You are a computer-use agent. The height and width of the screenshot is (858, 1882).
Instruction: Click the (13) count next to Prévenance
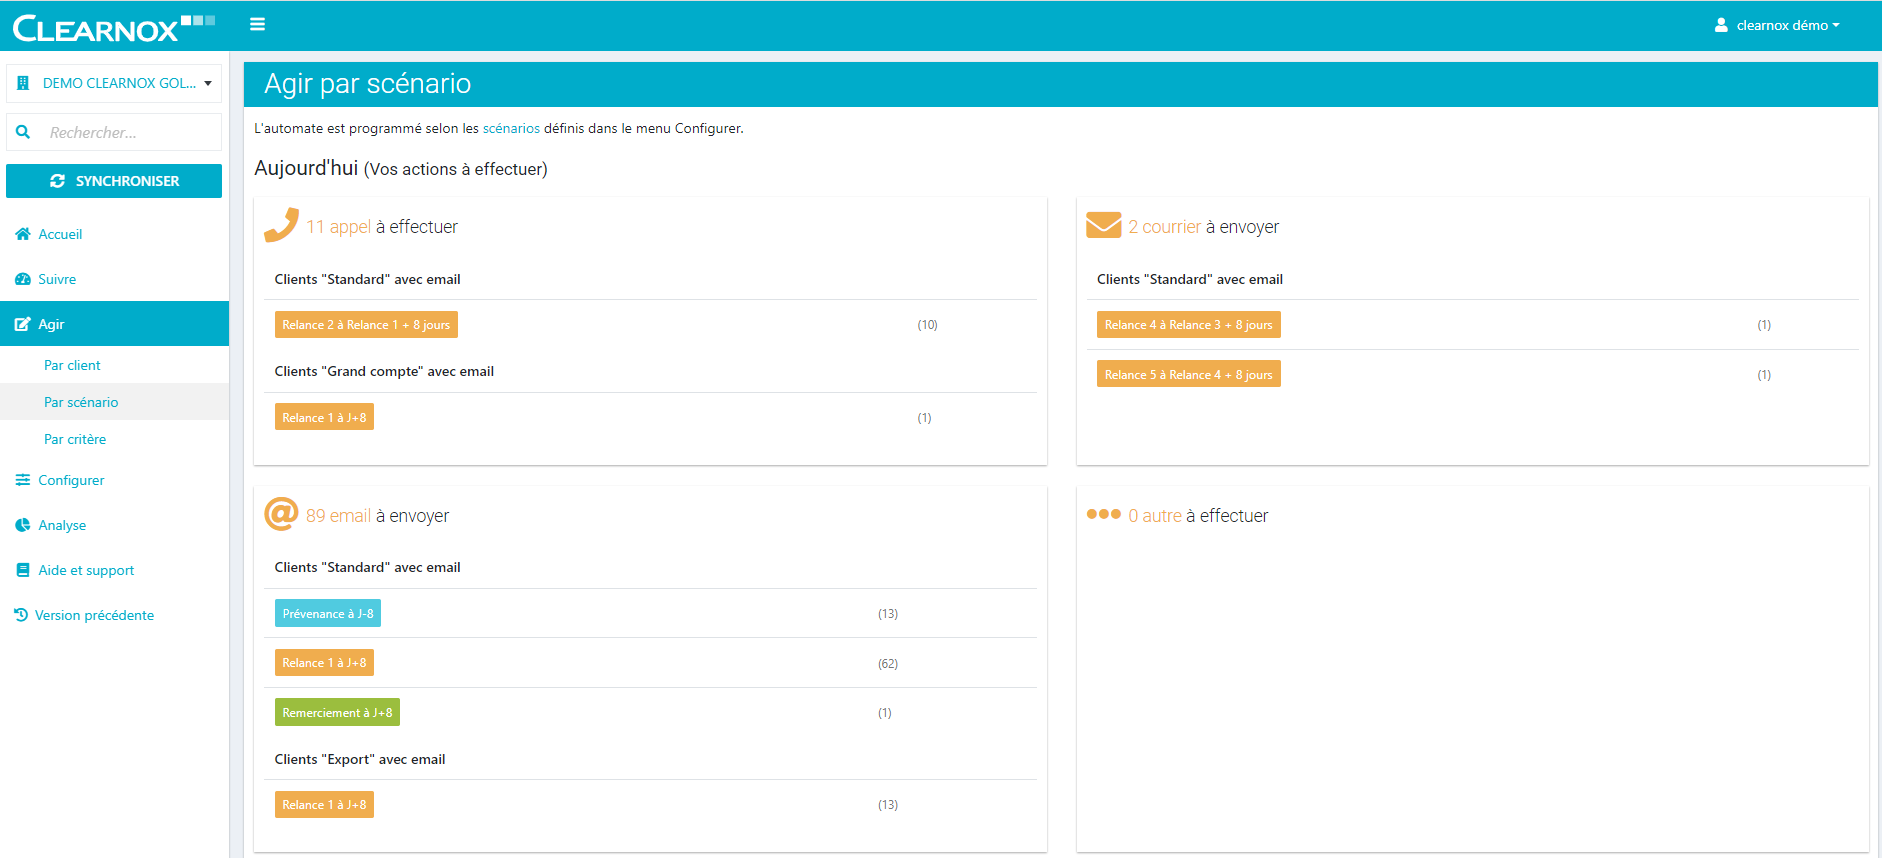click(x=888, y=614)
